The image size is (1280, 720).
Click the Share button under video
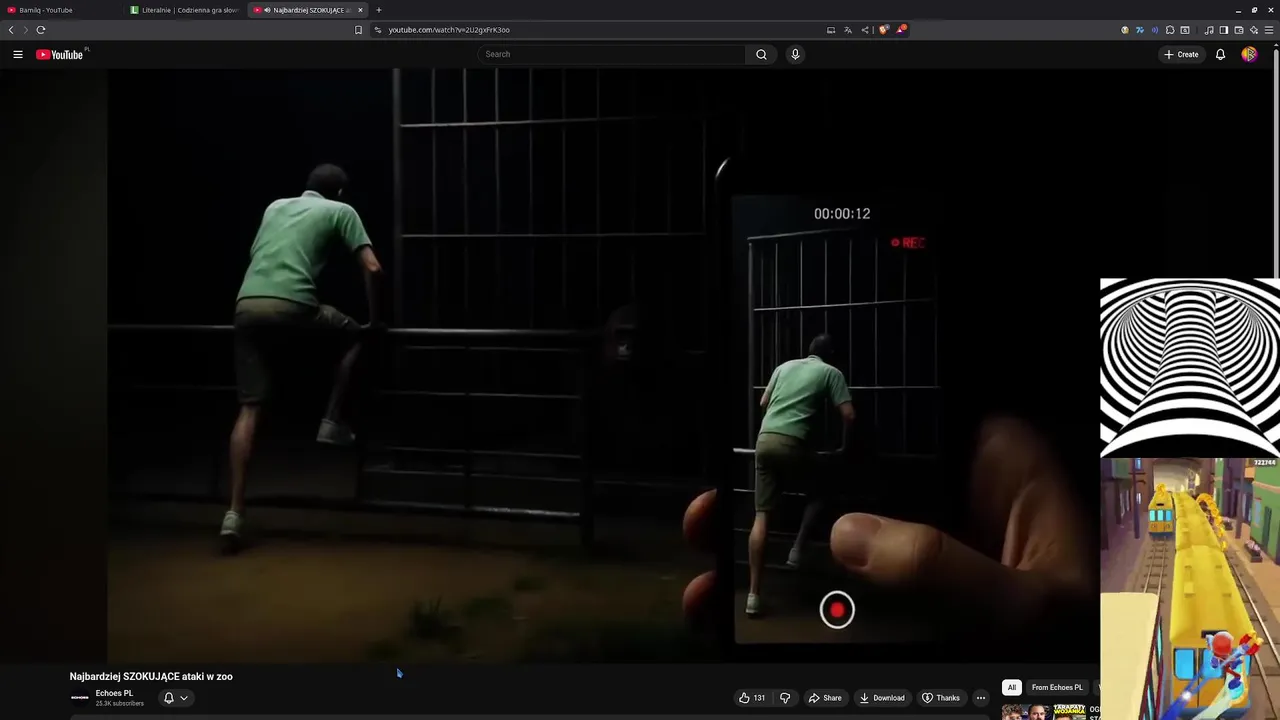(825, 698)
